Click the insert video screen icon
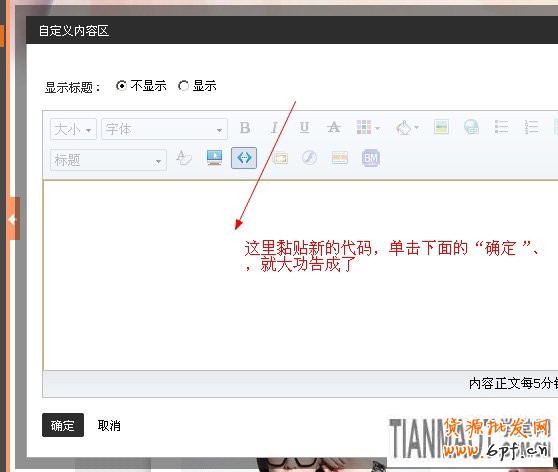This screenshot has width=558, height=472. [215, 158]
